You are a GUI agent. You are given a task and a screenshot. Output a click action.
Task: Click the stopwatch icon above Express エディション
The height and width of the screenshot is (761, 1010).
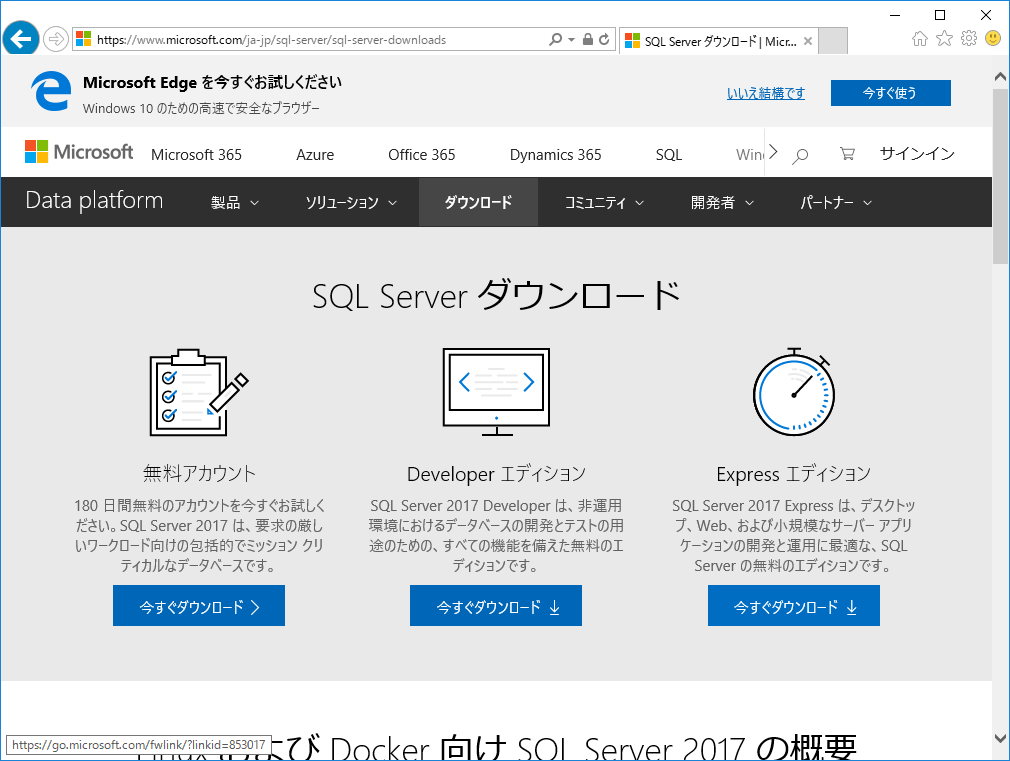pos(794,392)
